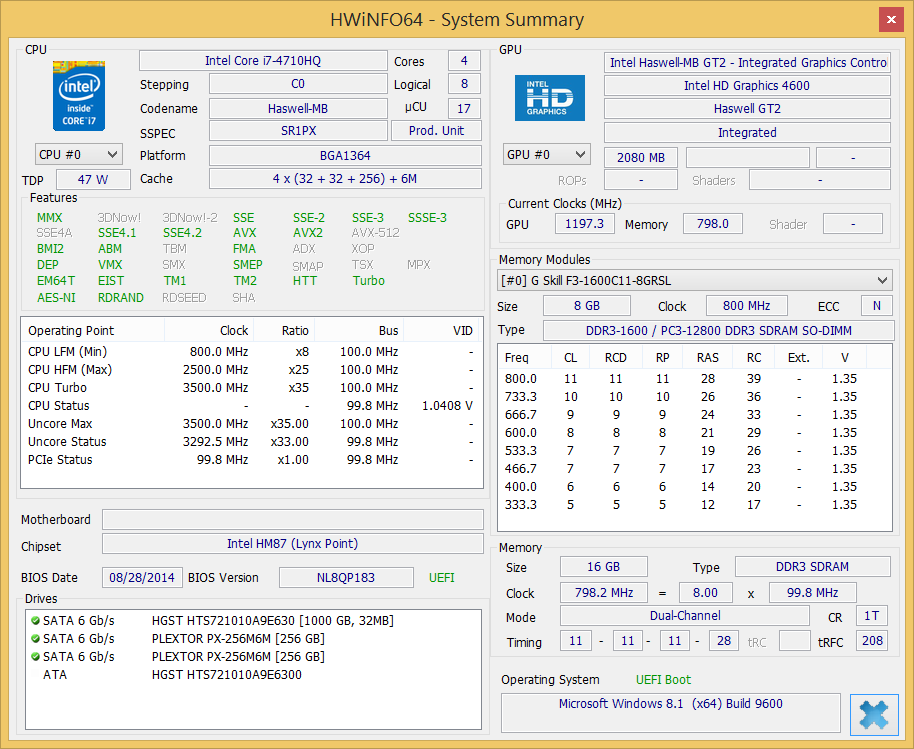Open the GPU #0 selector dropdown
914x749 pixels.
[546, 155]
